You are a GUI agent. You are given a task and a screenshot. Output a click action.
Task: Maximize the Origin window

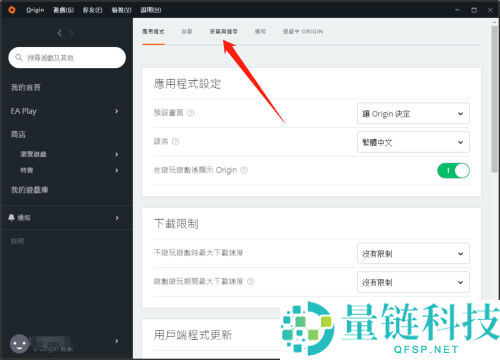[x=474, y=10]
